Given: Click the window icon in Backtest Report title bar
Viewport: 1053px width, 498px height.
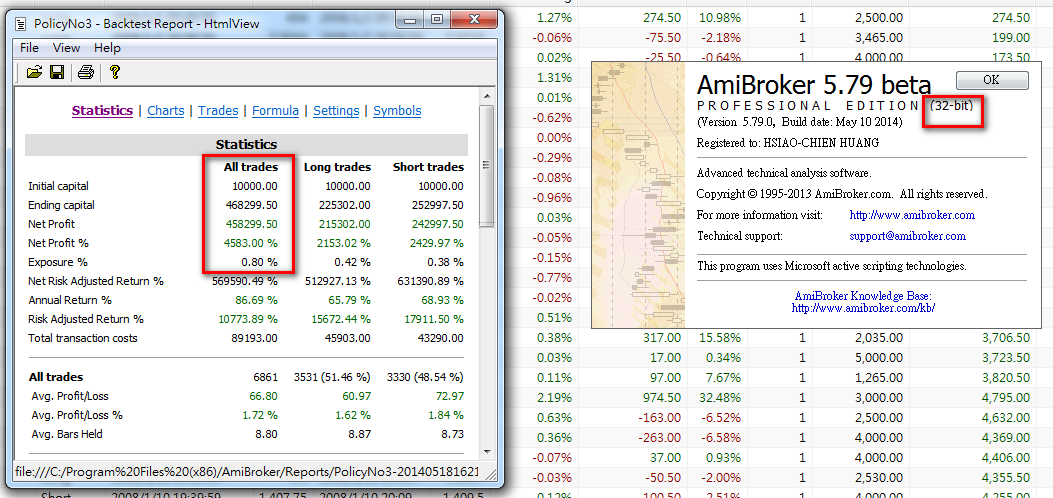Looking at the screenshot, I should (22, 23).
